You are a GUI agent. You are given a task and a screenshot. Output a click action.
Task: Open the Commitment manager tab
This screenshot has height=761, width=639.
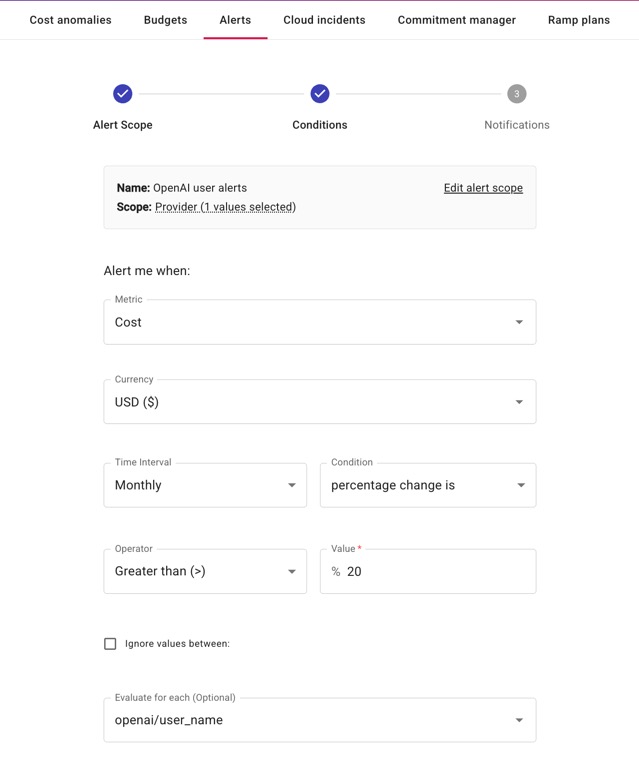[456, 20]
